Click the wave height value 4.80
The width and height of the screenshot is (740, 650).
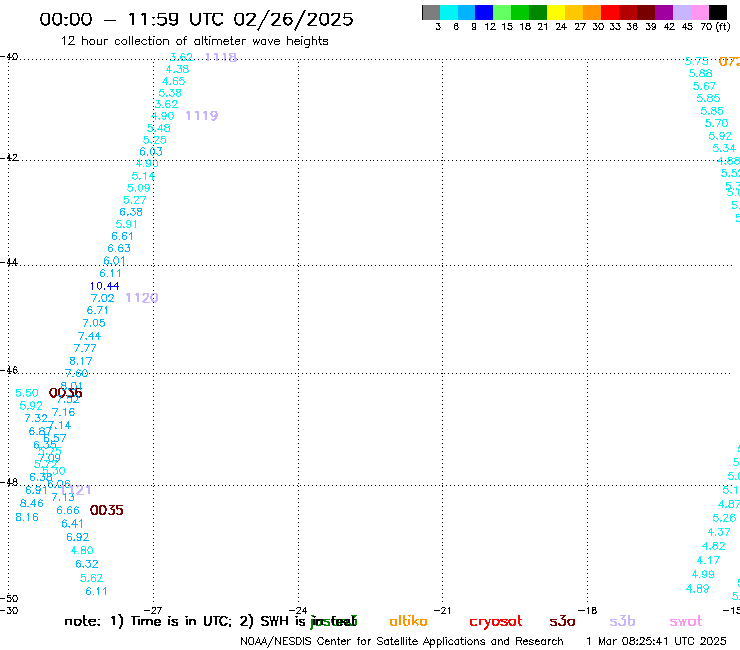(82, 550)
